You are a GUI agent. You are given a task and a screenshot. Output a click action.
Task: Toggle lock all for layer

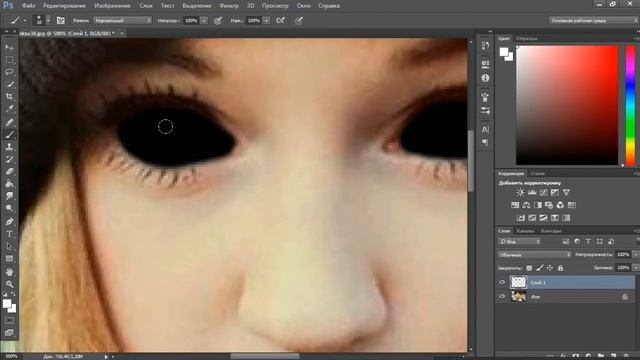point(560,268)
